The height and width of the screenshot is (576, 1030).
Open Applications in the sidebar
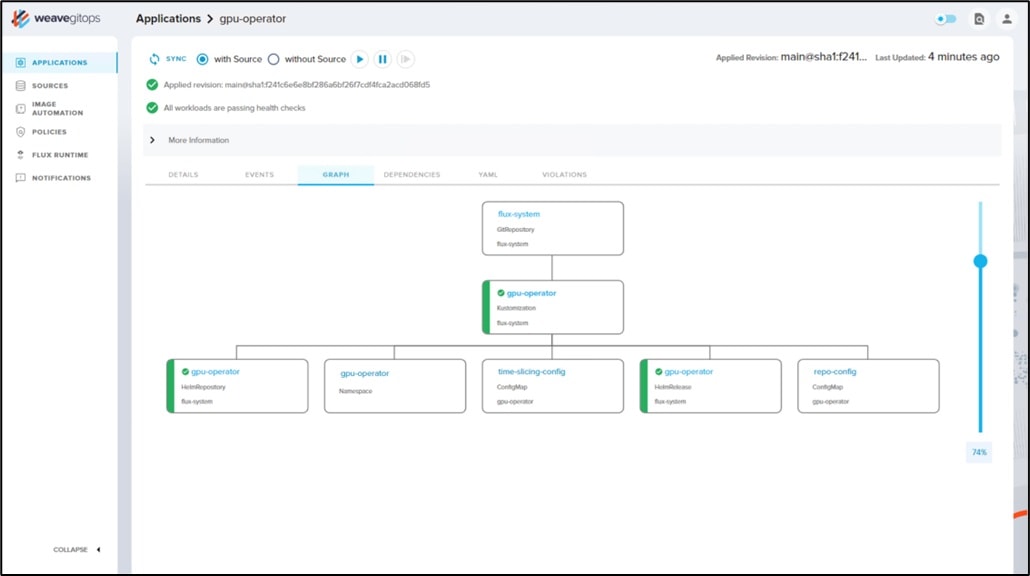pos(59,62)
